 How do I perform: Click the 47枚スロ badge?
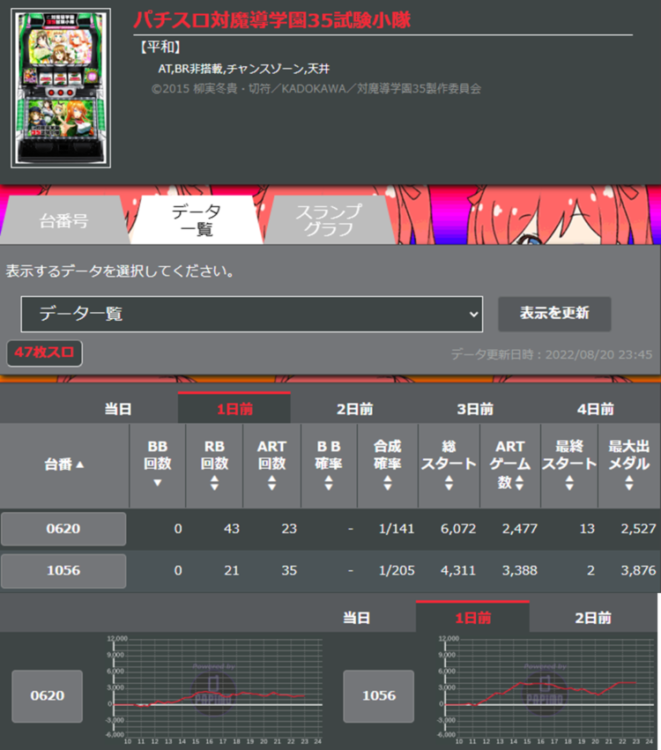coord(44,353)
